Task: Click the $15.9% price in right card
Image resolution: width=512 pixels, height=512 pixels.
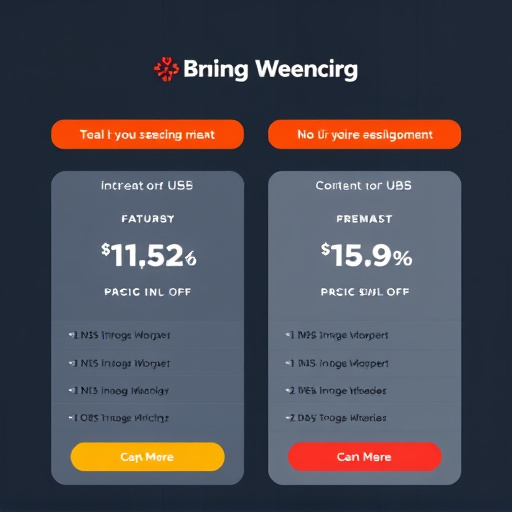Action: tap(366, 256)
